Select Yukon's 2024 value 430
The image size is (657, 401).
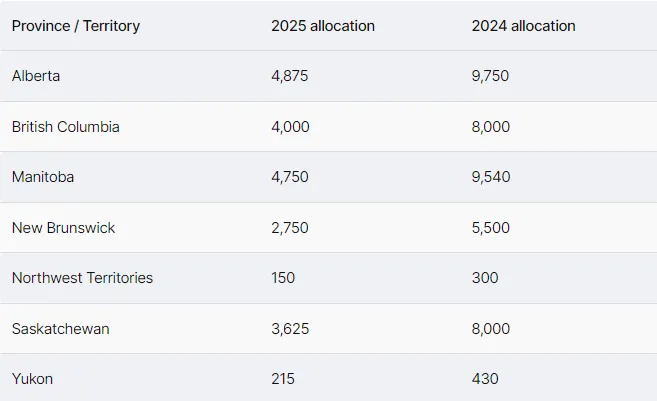point(485,379)
